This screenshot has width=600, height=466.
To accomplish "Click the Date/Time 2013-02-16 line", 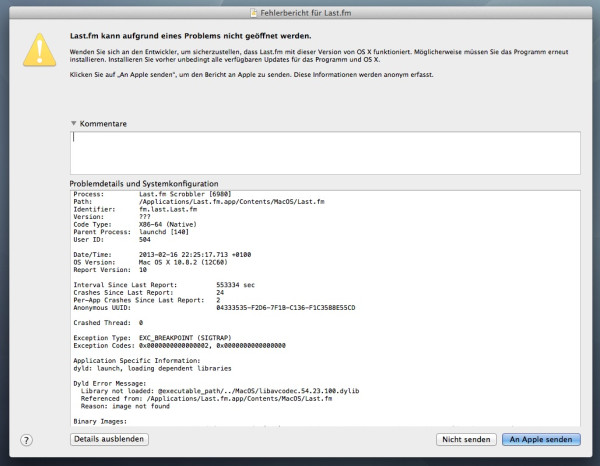I will click(162, 254).
